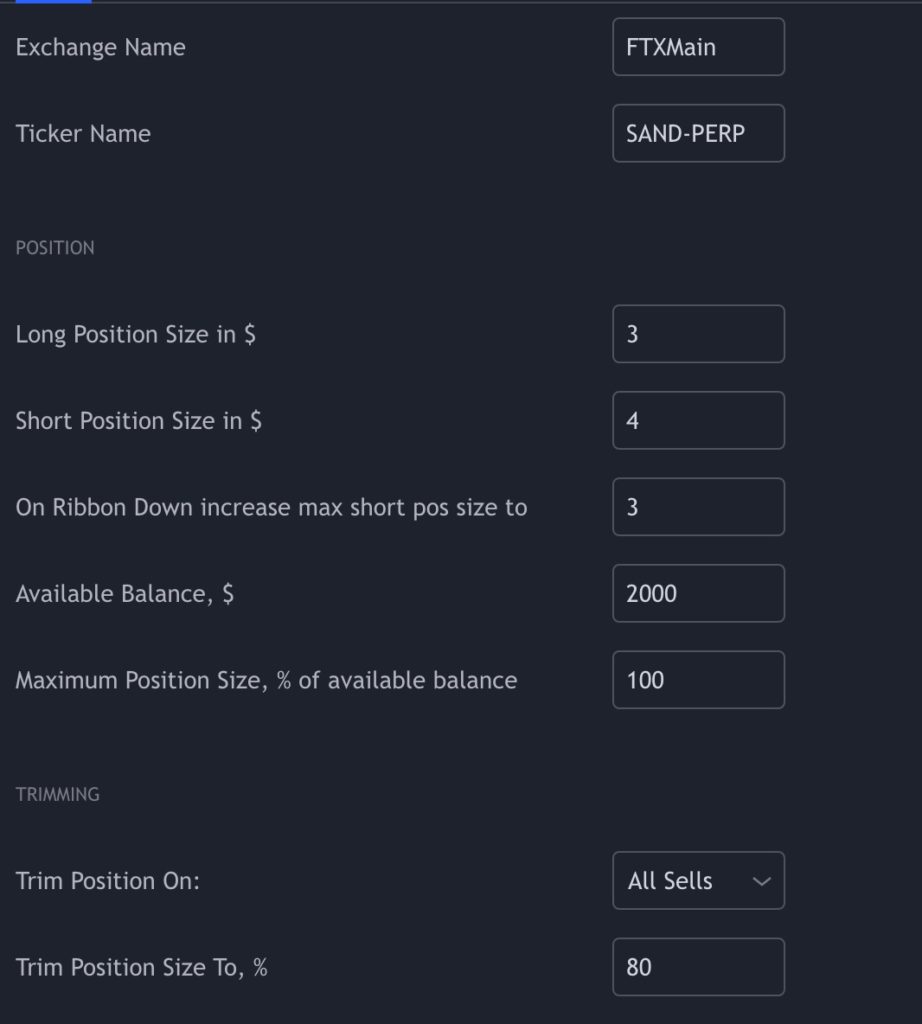922x1024 pixels.
Task: Click the Available Balance, $ label
Action: point(124,594)
